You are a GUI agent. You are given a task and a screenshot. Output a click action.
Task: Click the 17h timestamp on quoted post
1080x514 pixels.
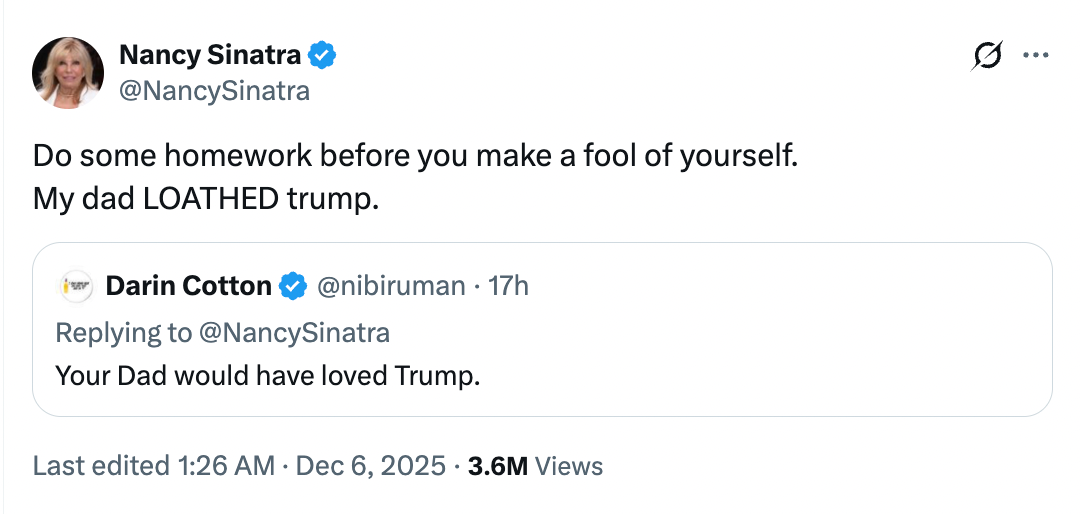[508, 286]
